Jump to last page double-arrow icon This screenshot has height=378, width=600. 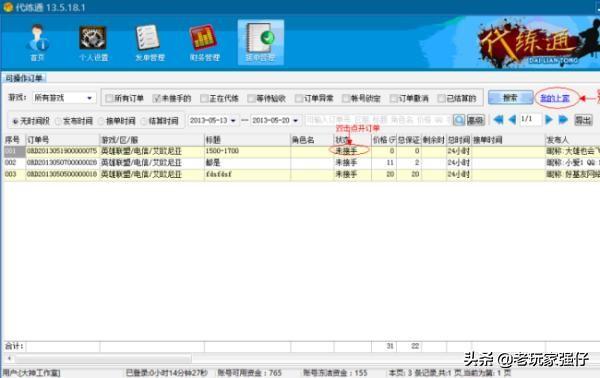563,120
